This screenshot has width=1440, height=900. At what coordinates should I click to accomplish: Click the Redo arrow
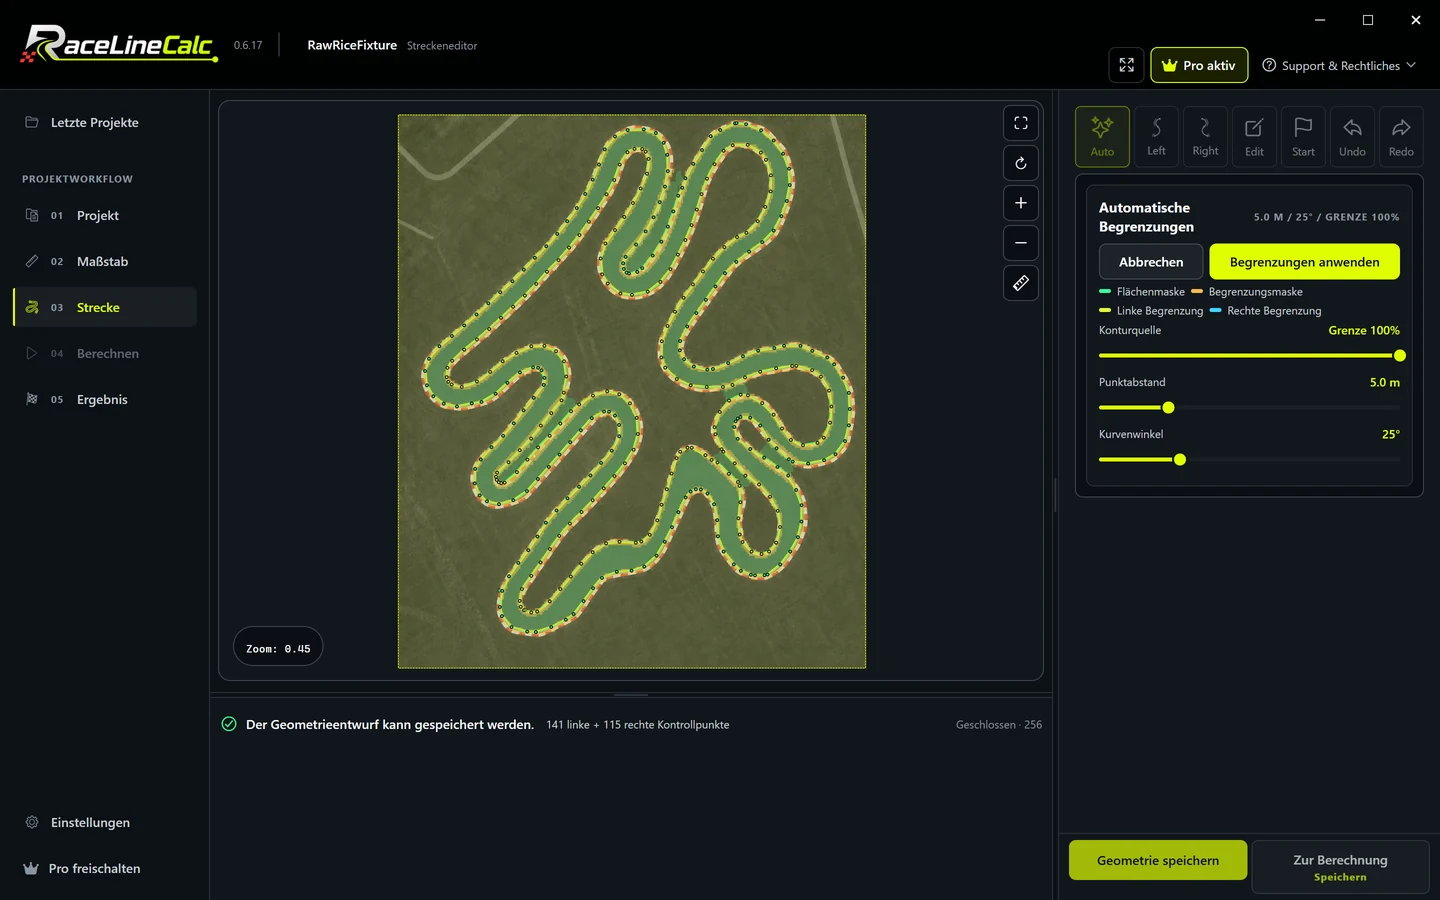(1401, 136)
